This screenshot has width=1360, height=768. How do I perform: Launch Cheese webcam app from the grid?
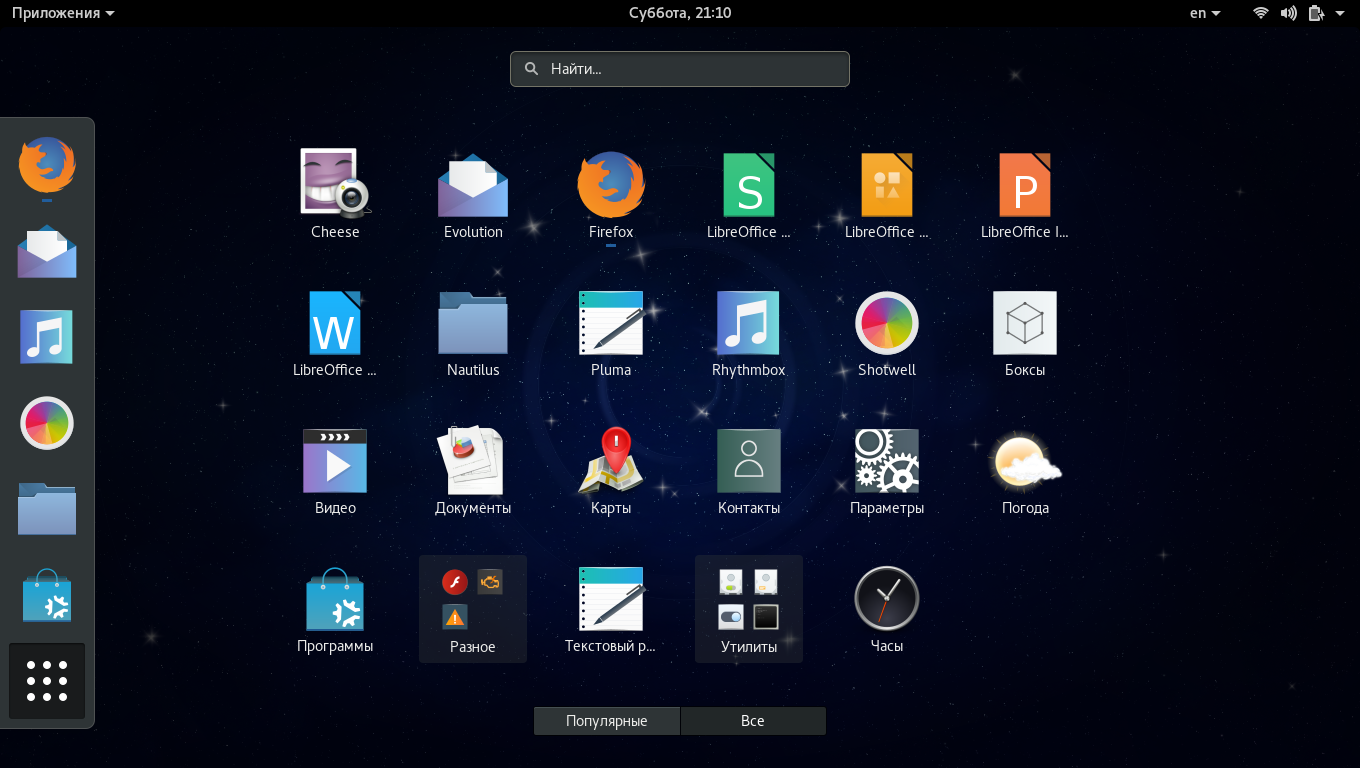coord(335,194)
